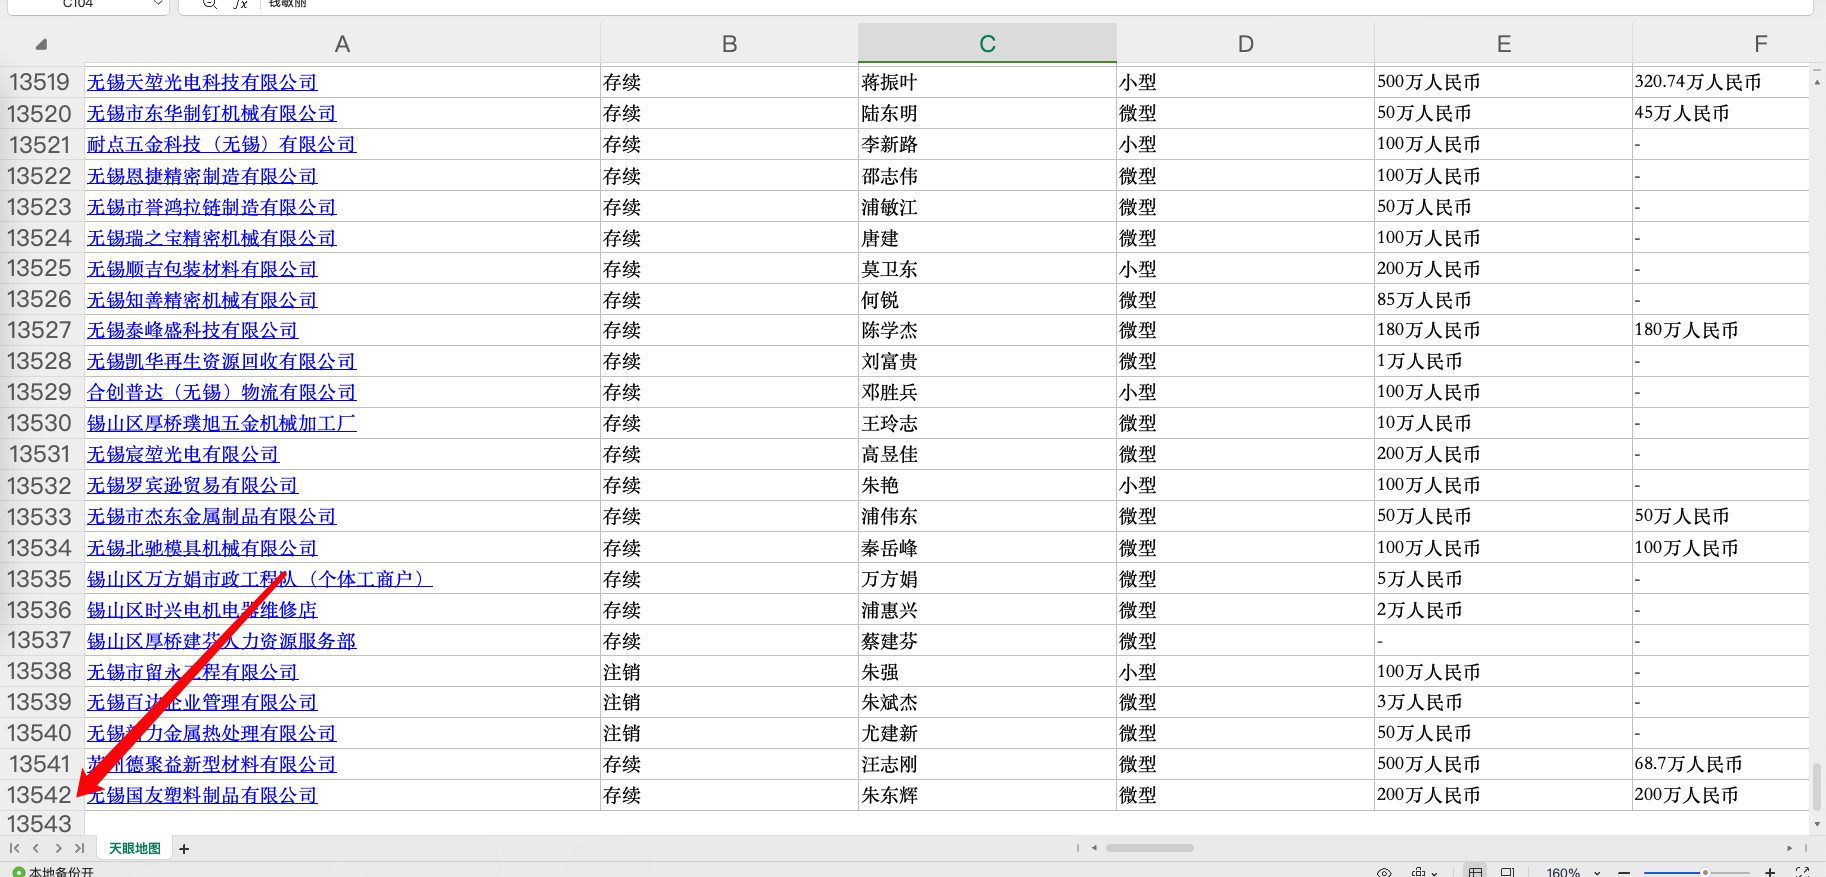Click the zoom in plus icon
This screenshot has height=877, width=1826.
click(1769, 872)
